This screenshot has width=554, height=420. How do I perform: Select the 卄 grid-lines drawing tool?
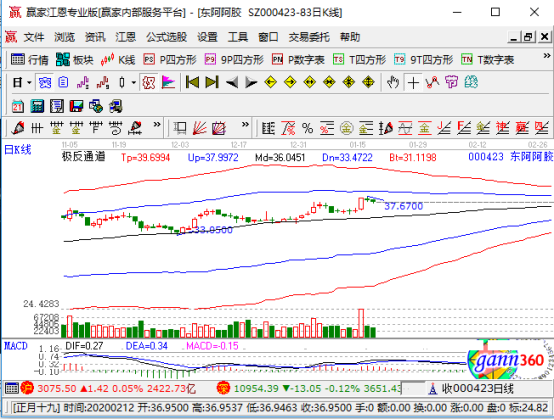(x=37, y=128)
